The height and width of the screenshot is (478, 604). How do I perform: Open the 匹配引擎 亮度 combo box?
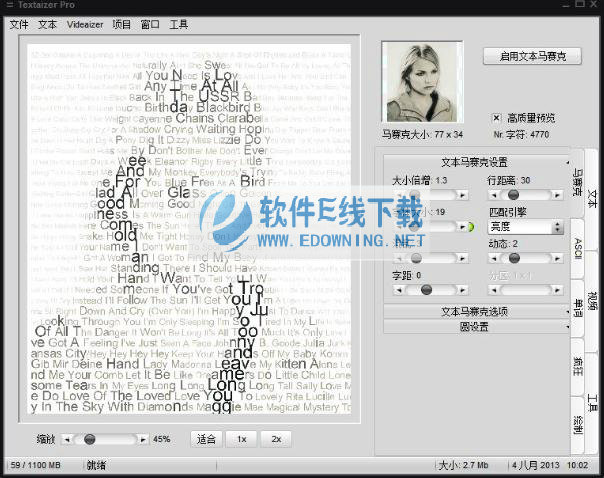525,227
